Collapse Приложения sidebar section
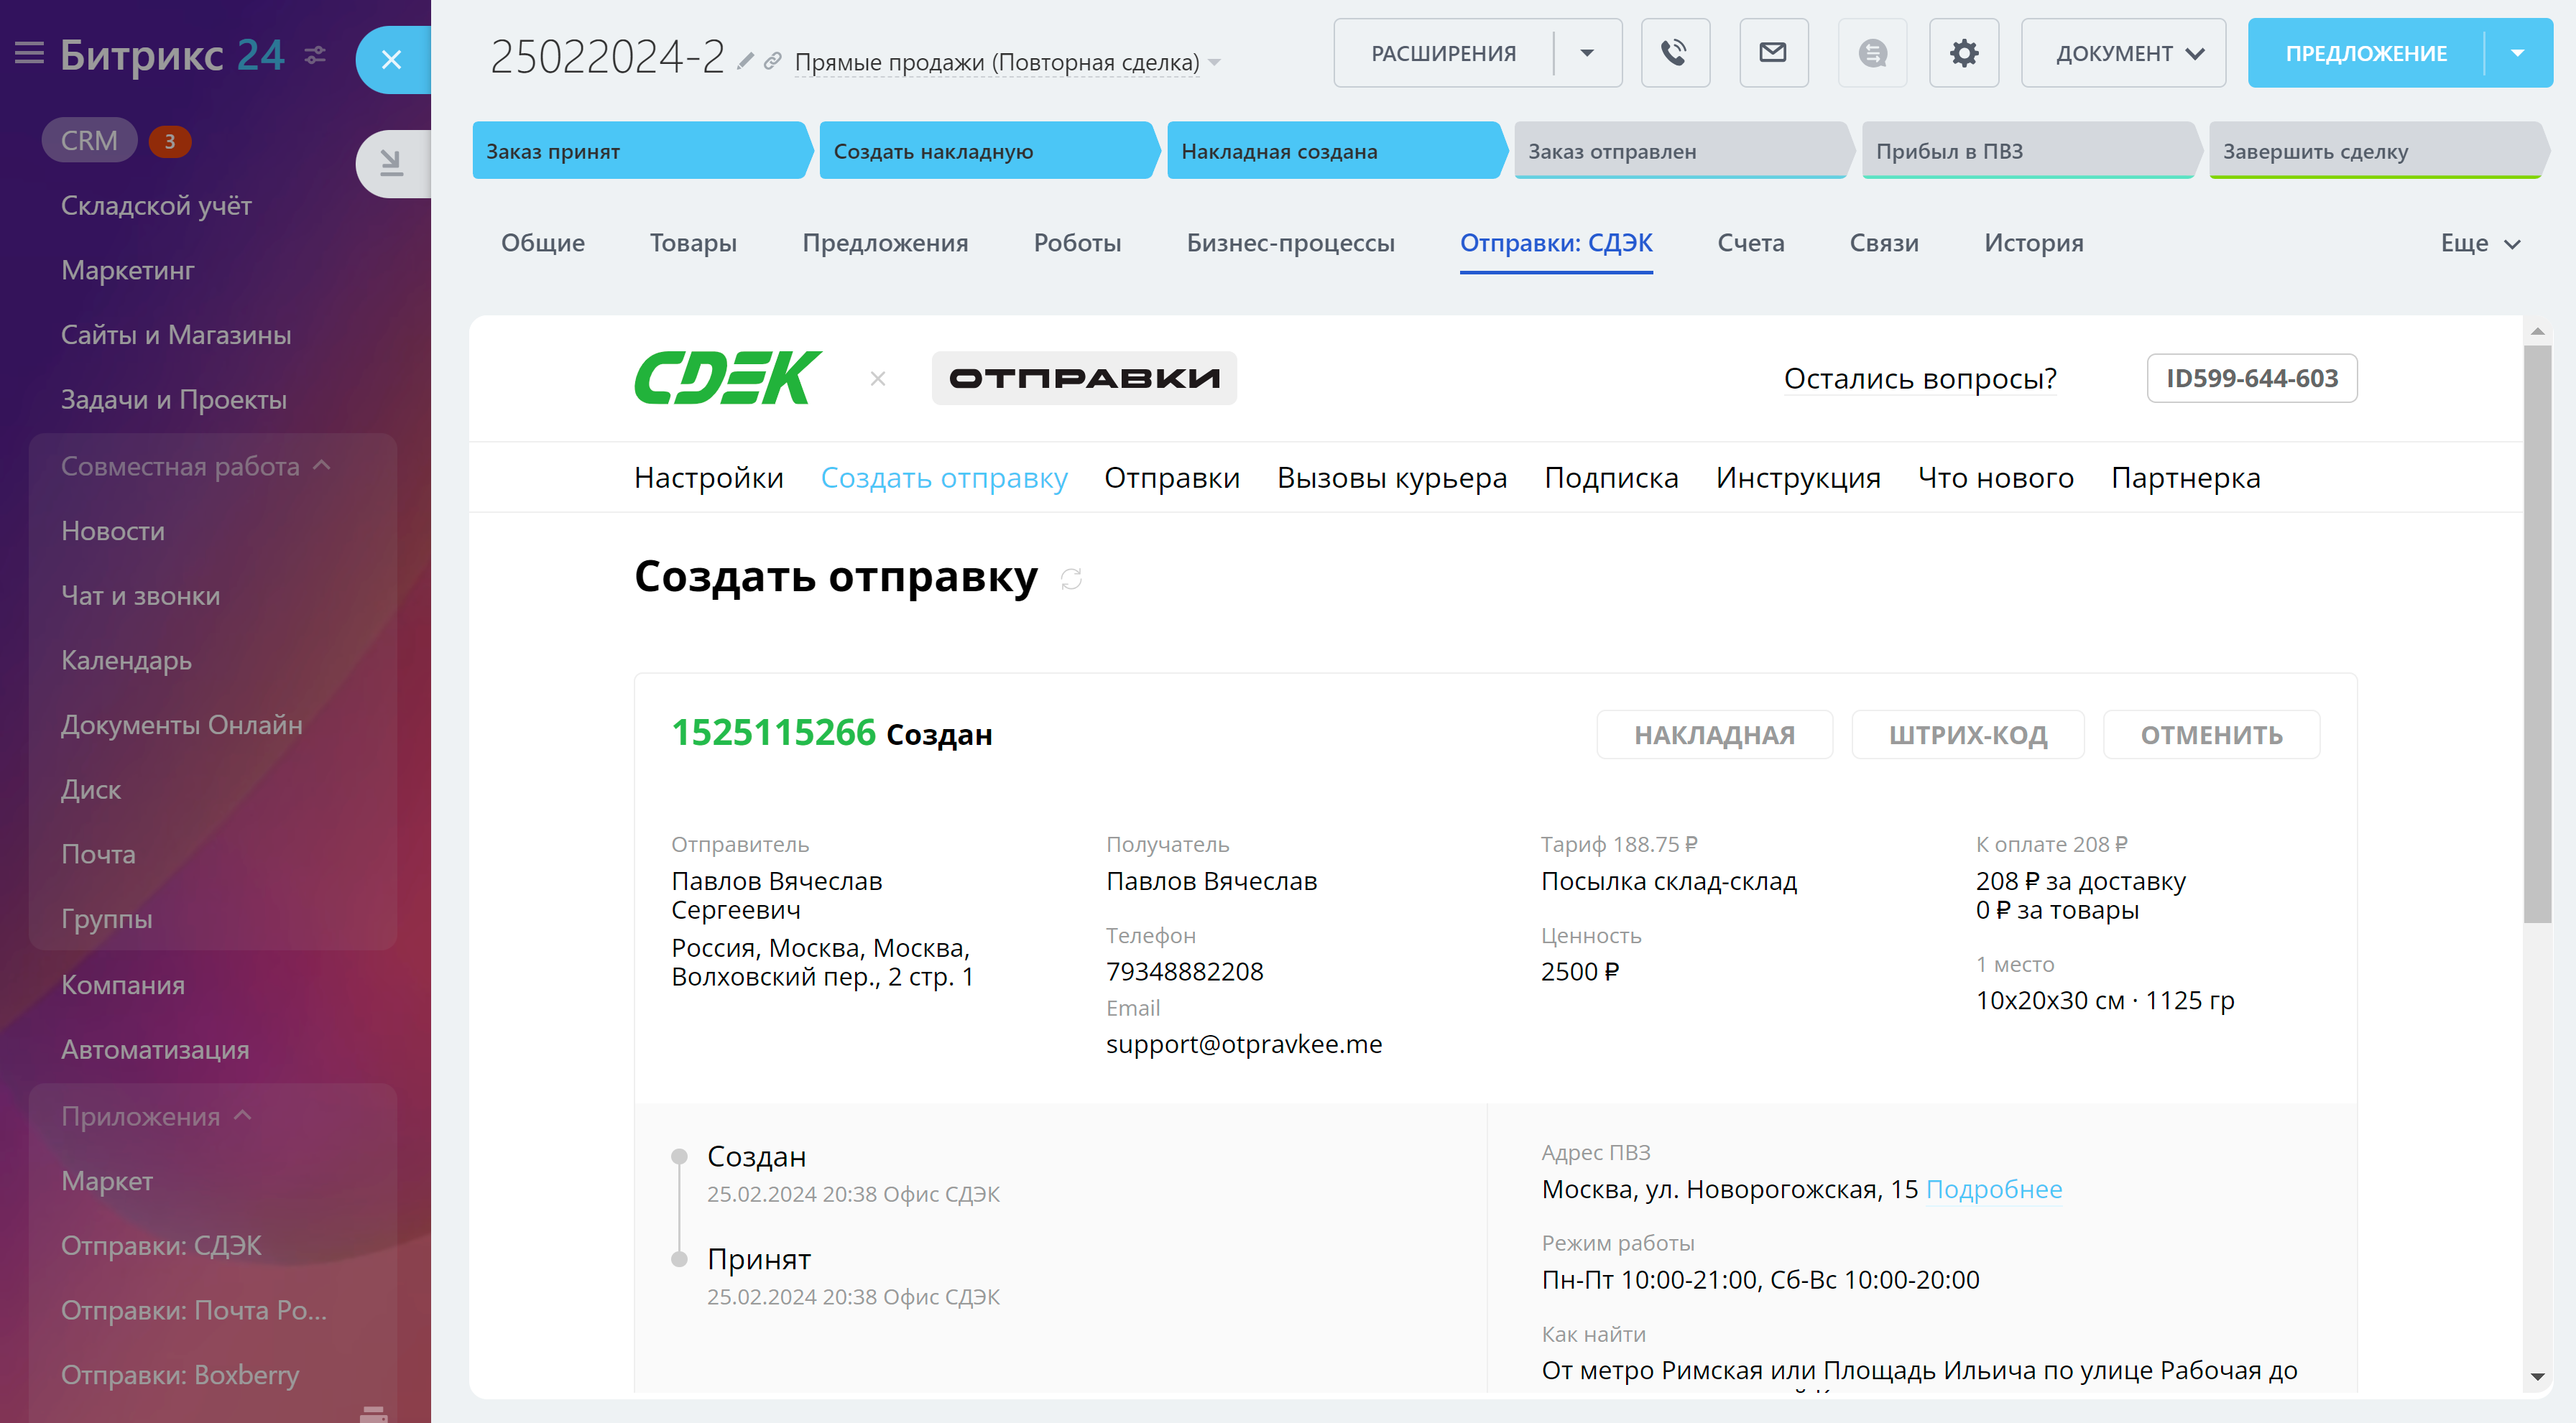The height and width of the screenshot is (1423, 2576). [156, 1116]
